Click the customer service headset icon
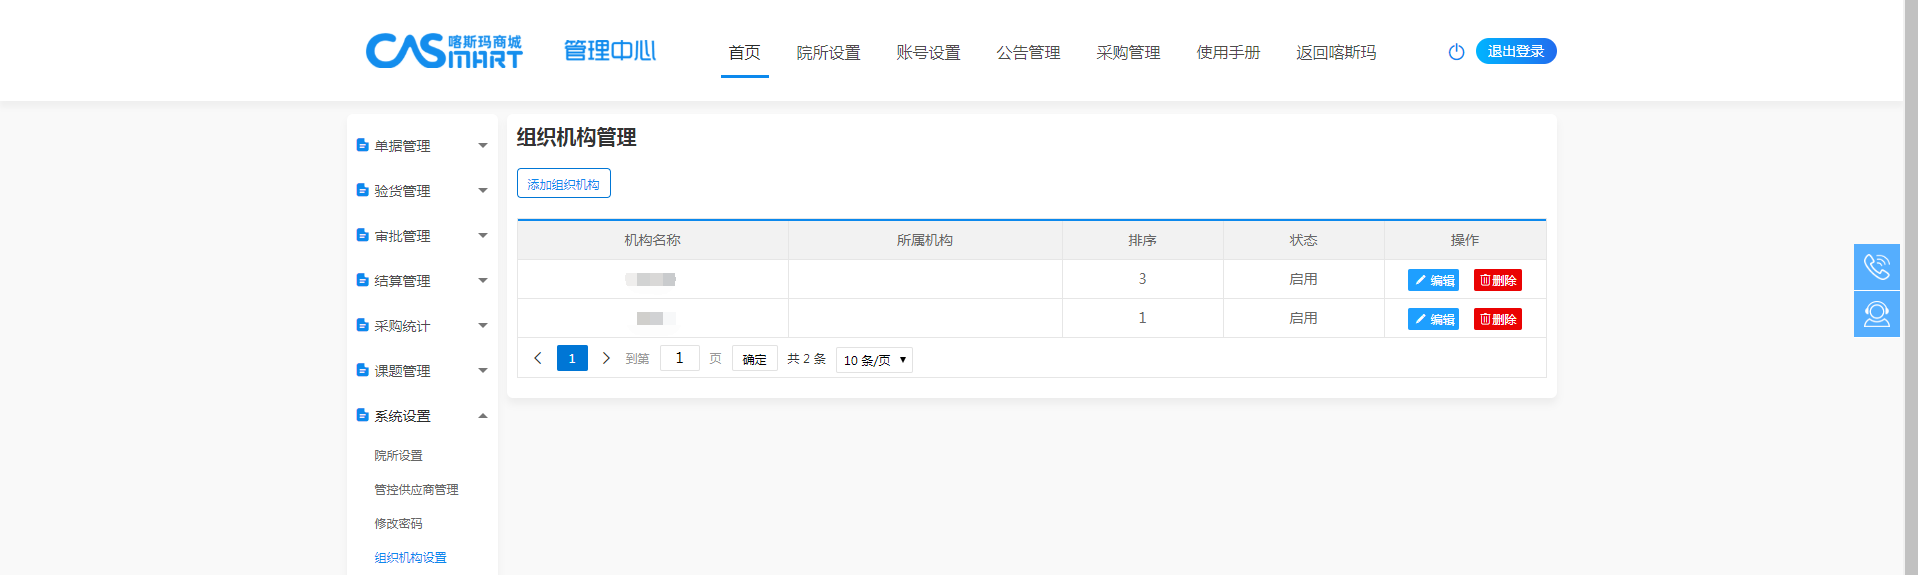This screenshot has height=575, width=1918. 1876,314
